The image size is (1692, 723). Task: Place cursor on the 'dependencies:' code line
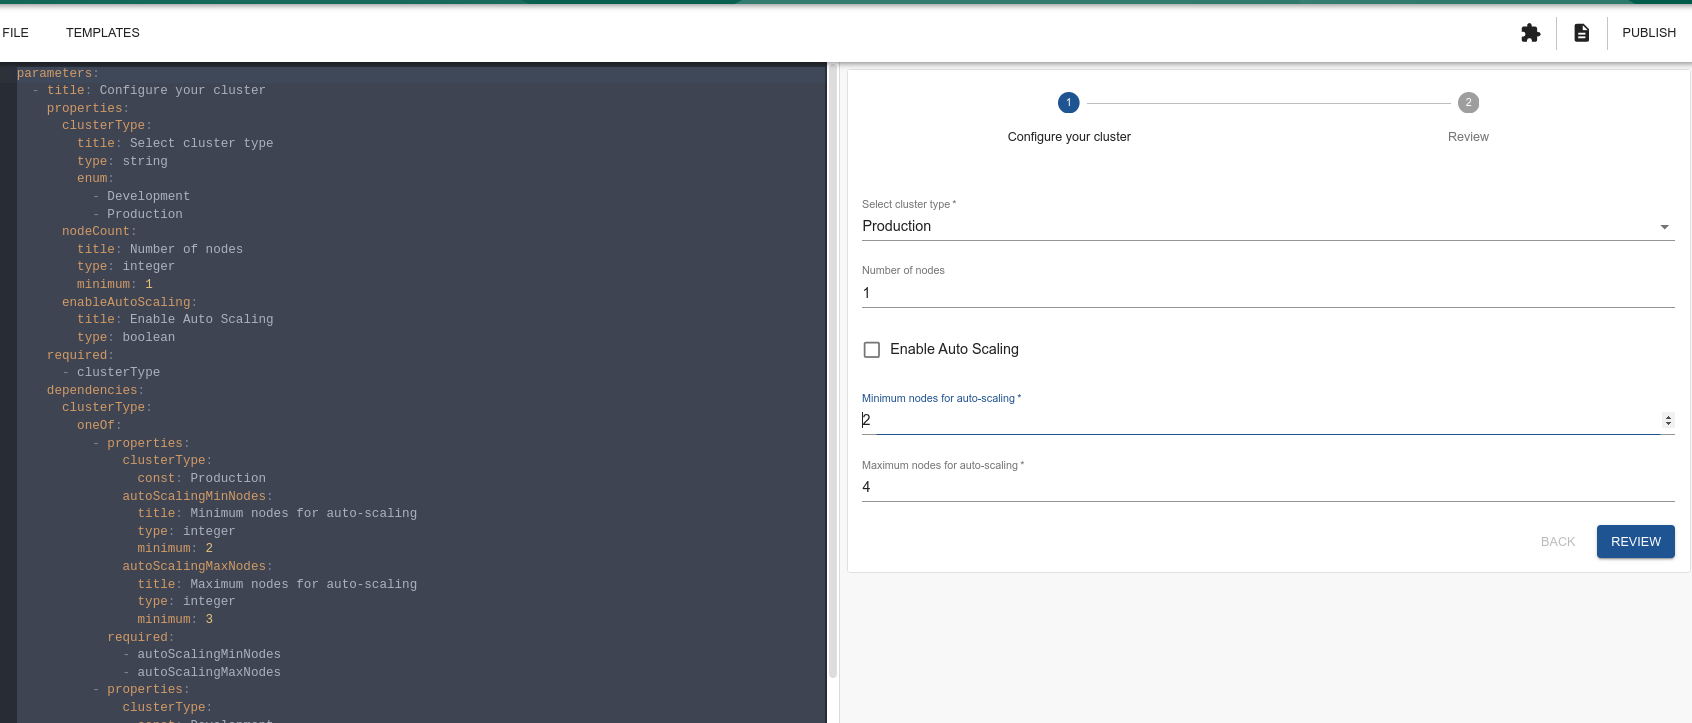(93, 390)
